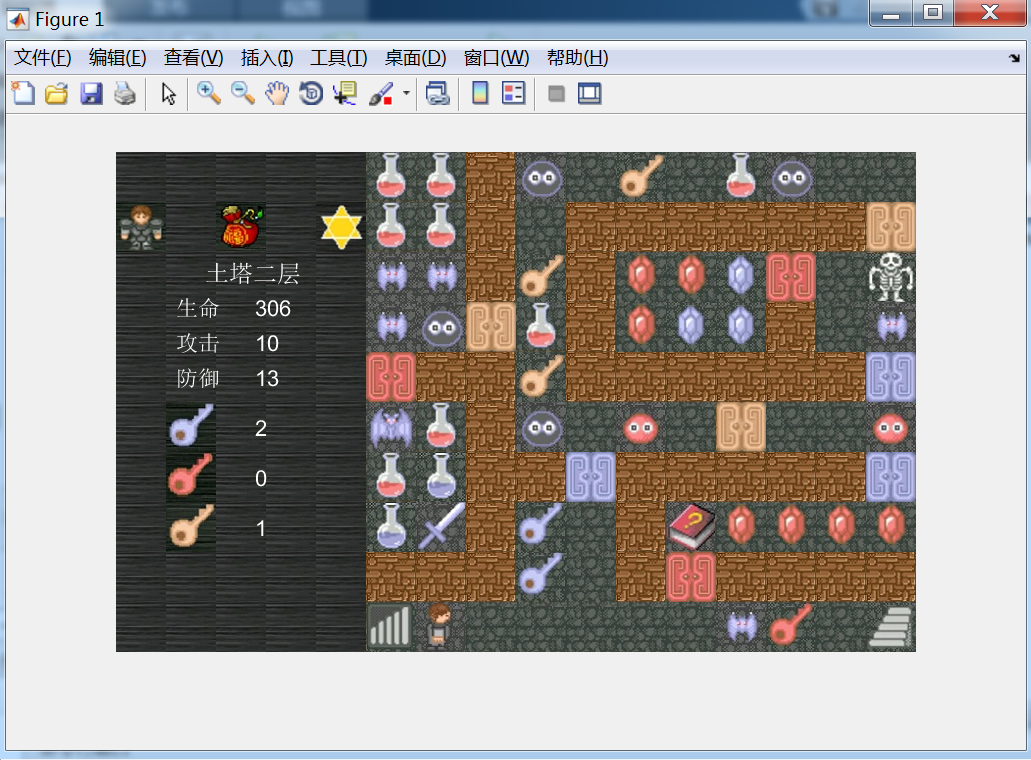Click the hero character at map bottom
This screenshot has width=1031, height=760.
tap(439, 626)
